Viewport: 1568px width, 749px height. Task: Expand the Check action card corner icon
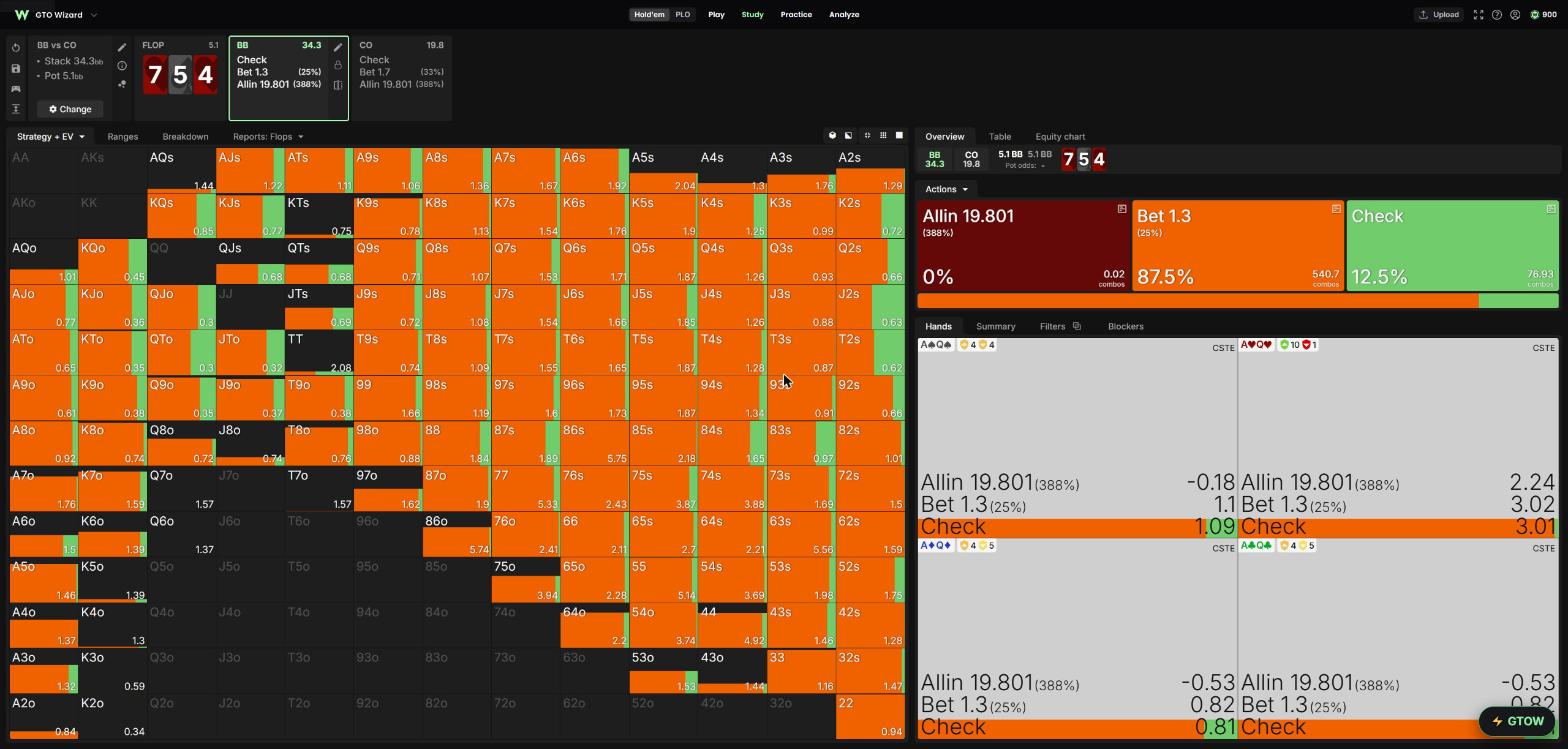(1551, 209)
